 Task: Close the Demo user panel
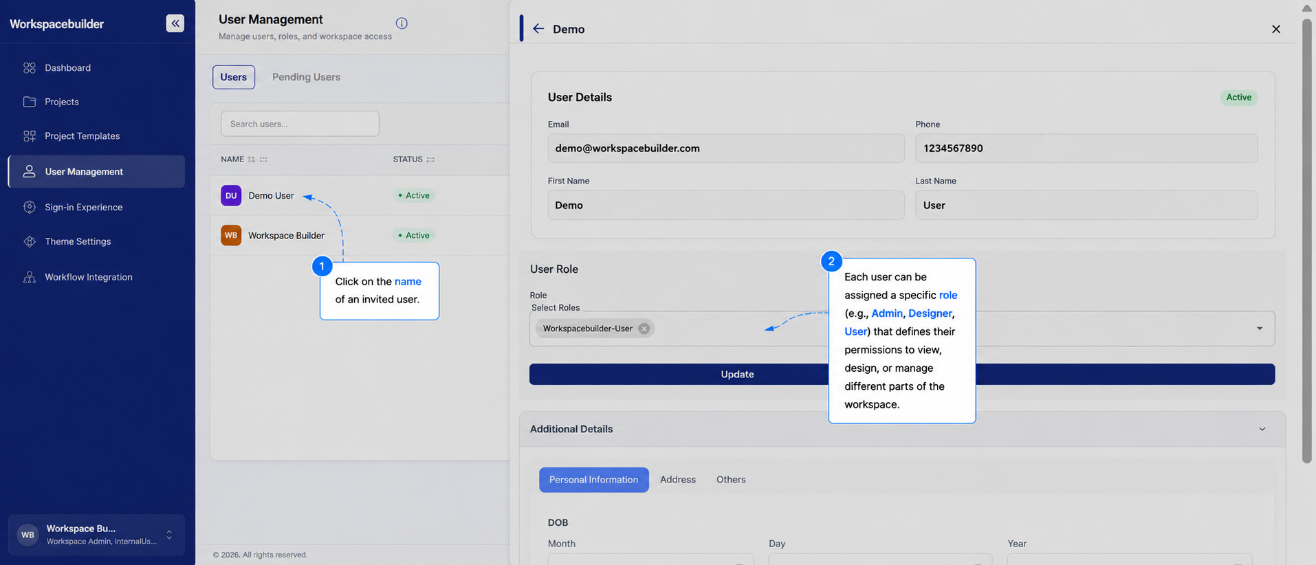pos(1276,29)
